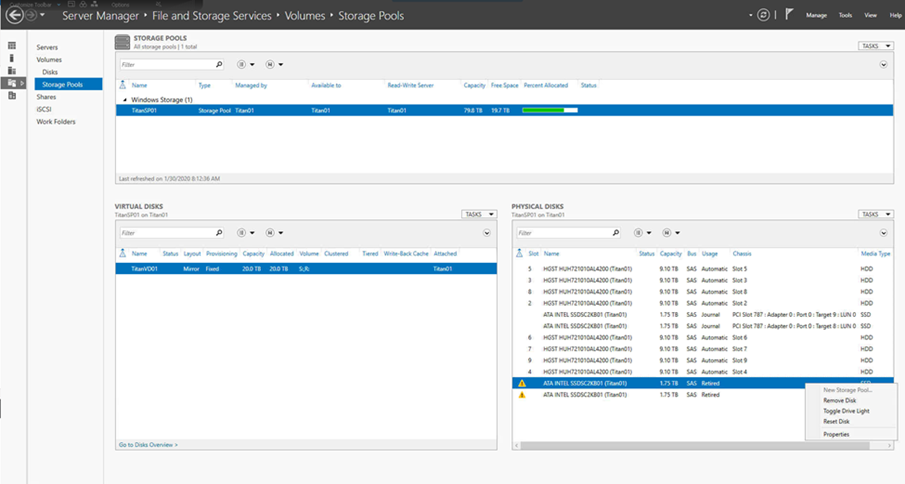Open the Physical Disks TASKS dropdown
The width and height of the screenshot is (905, 484).
coord(876,214)
